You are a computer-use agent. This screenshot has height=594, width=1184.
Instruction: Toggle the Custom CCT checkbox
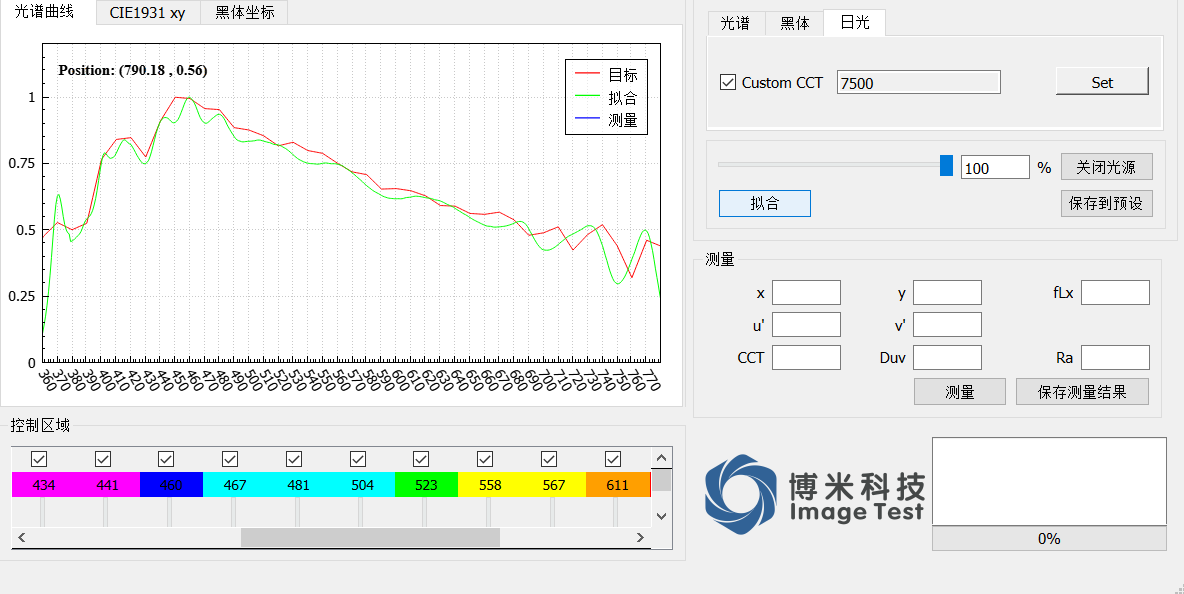click(x=728, y=82)
